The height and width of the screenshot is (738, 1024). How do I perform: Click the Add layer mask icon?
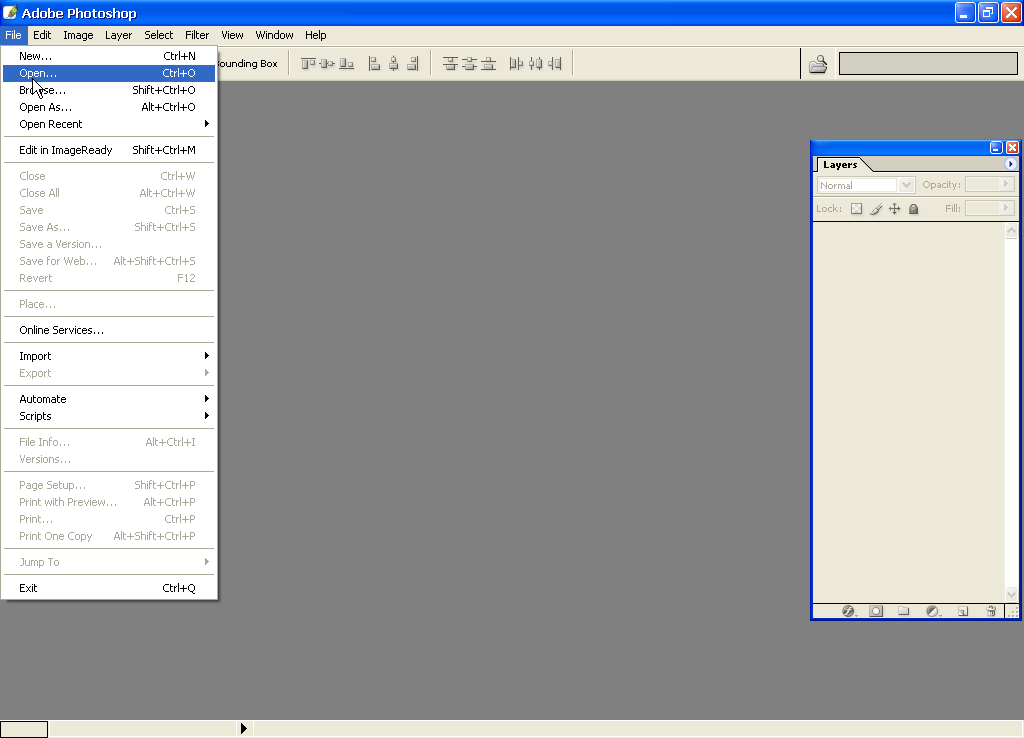(x=876, y=611)
